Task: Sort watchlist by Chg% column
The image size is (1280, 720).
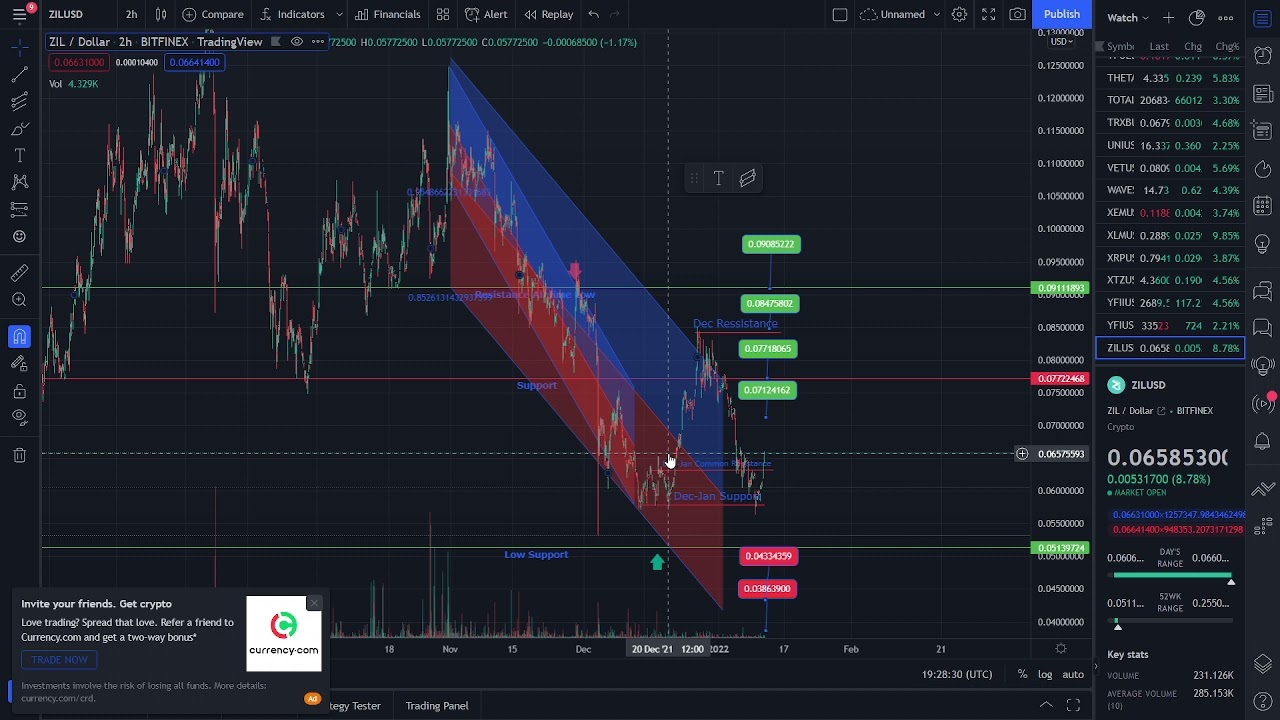Action: coord(1227,47)
